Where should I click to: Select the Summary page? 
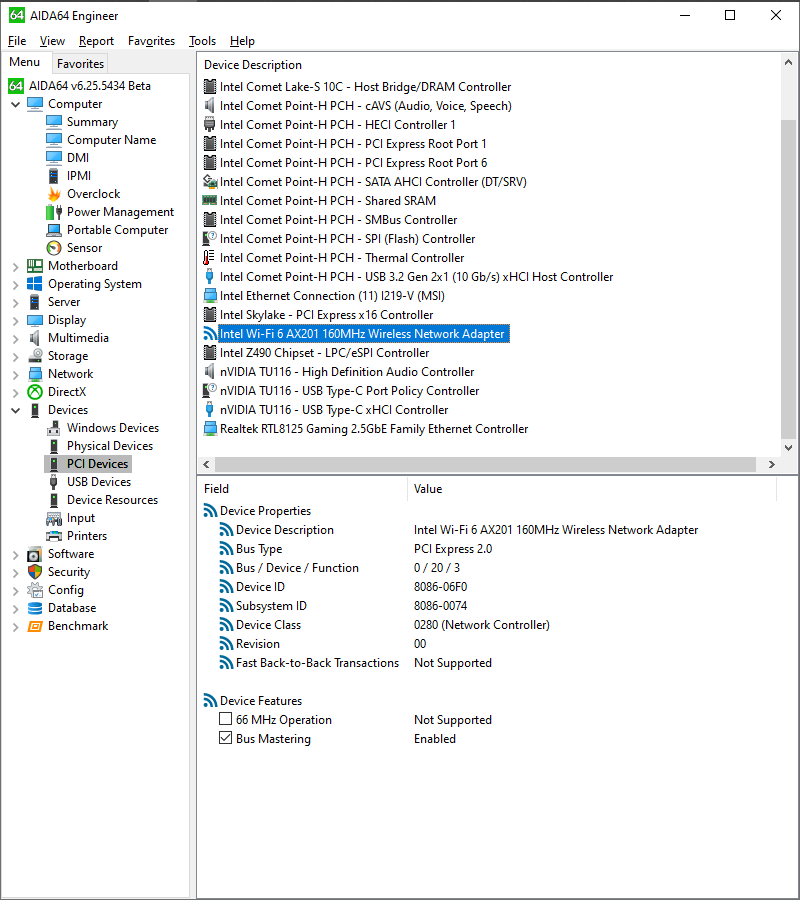click(x=92, y=122)
